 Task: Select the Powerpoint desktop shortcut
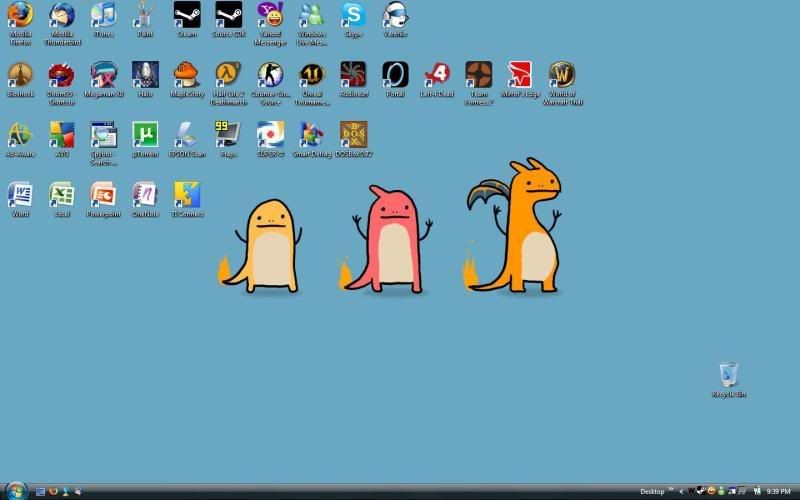click(x=104, y=199)
